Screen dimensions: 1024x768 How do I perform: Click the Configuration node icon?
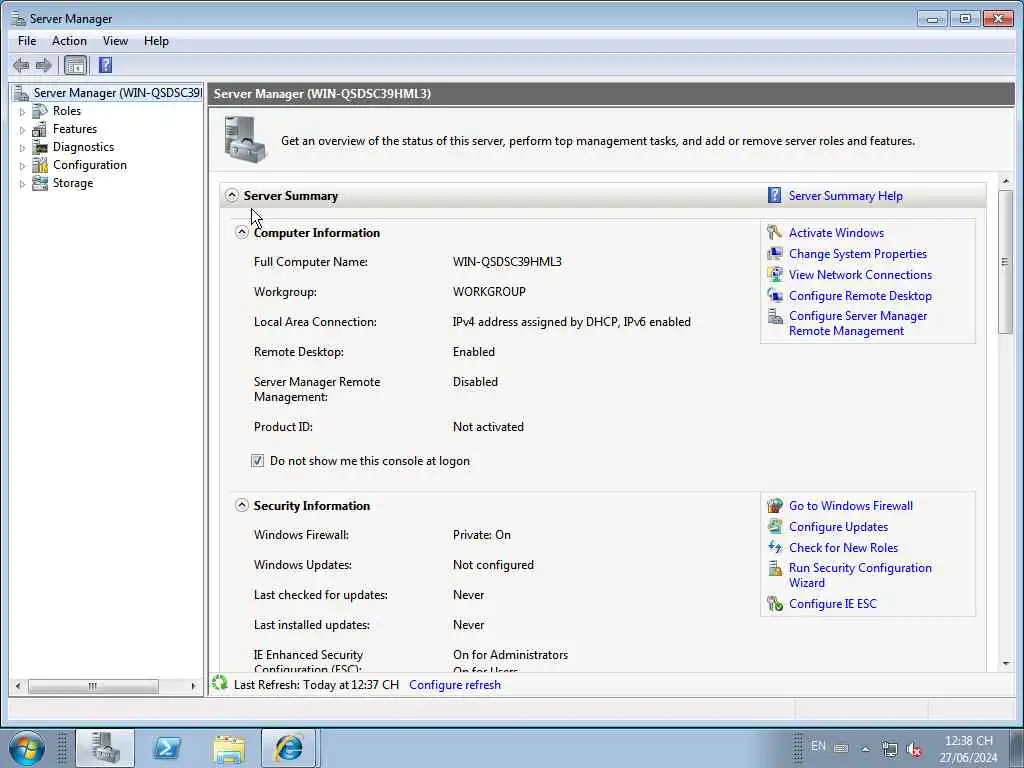[x=40, y=165]
